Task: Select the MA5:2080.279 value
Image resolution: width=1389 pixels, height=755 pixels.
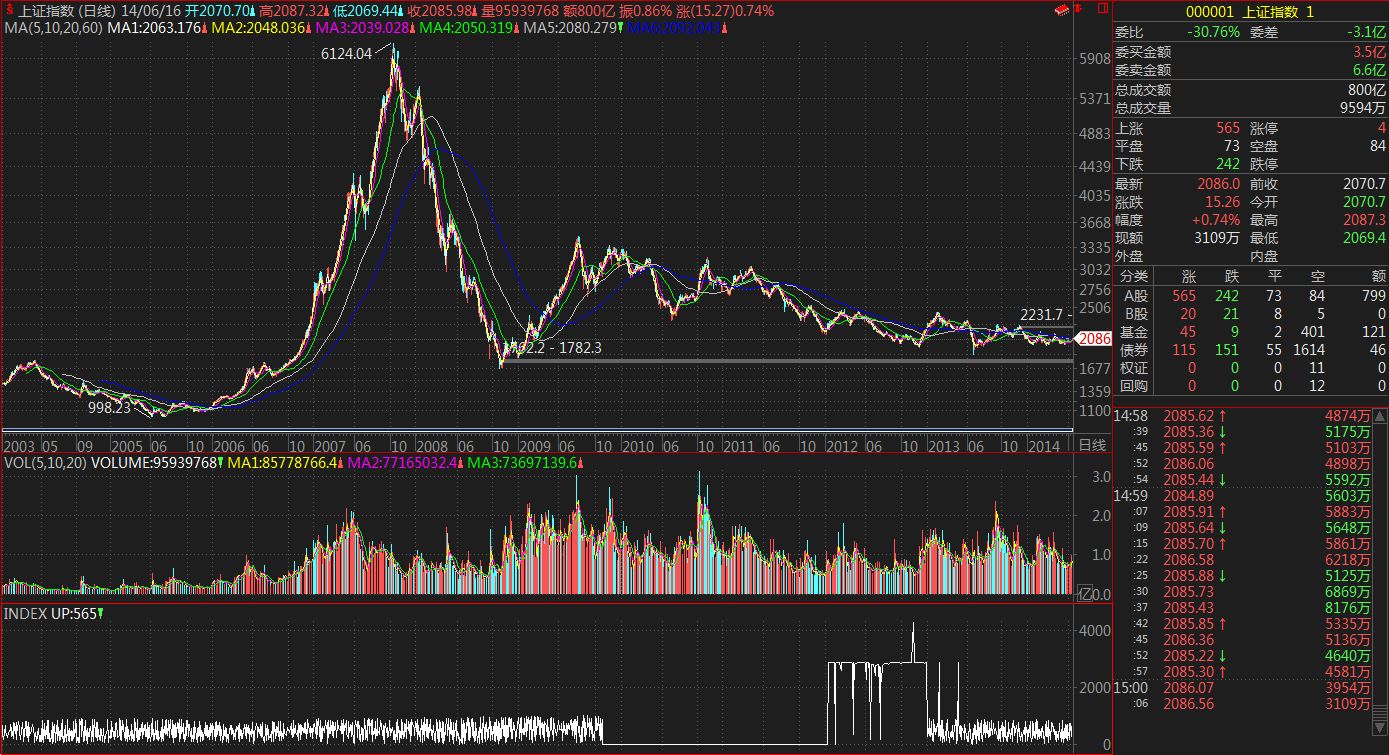Action: pos(571,28)
